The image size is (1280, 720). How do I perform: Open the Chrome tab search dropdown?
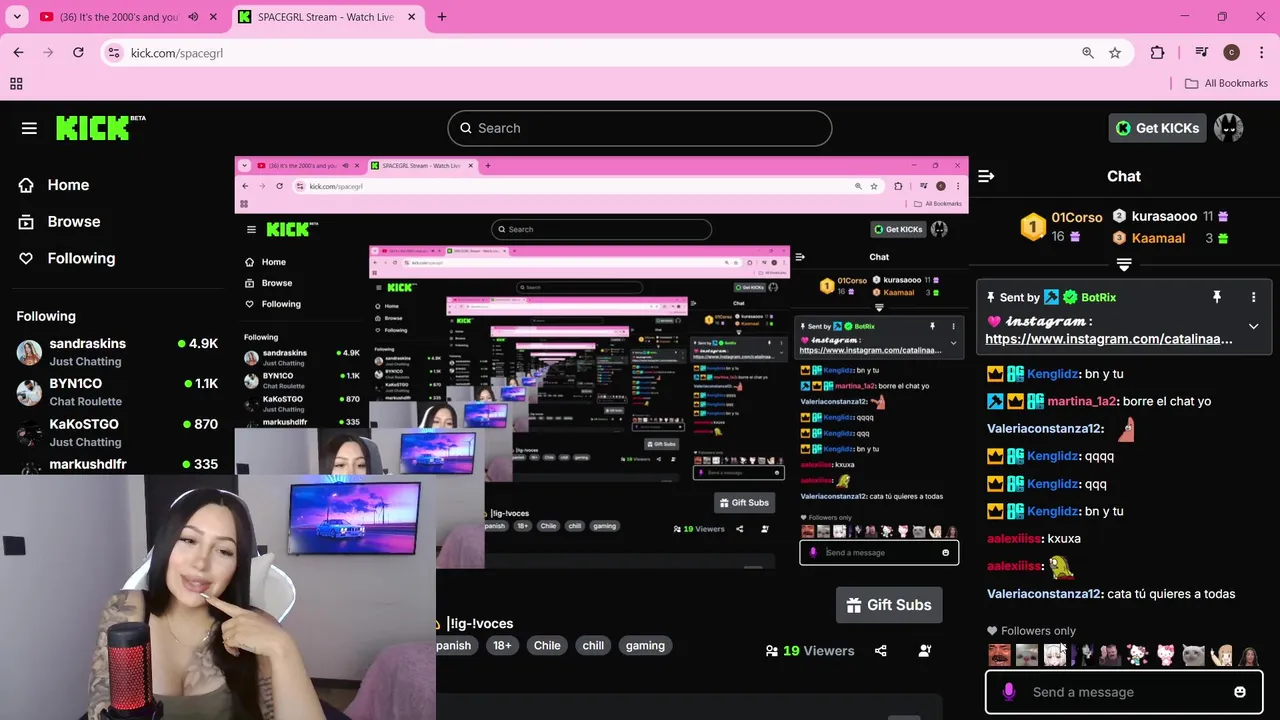[17, 17]
